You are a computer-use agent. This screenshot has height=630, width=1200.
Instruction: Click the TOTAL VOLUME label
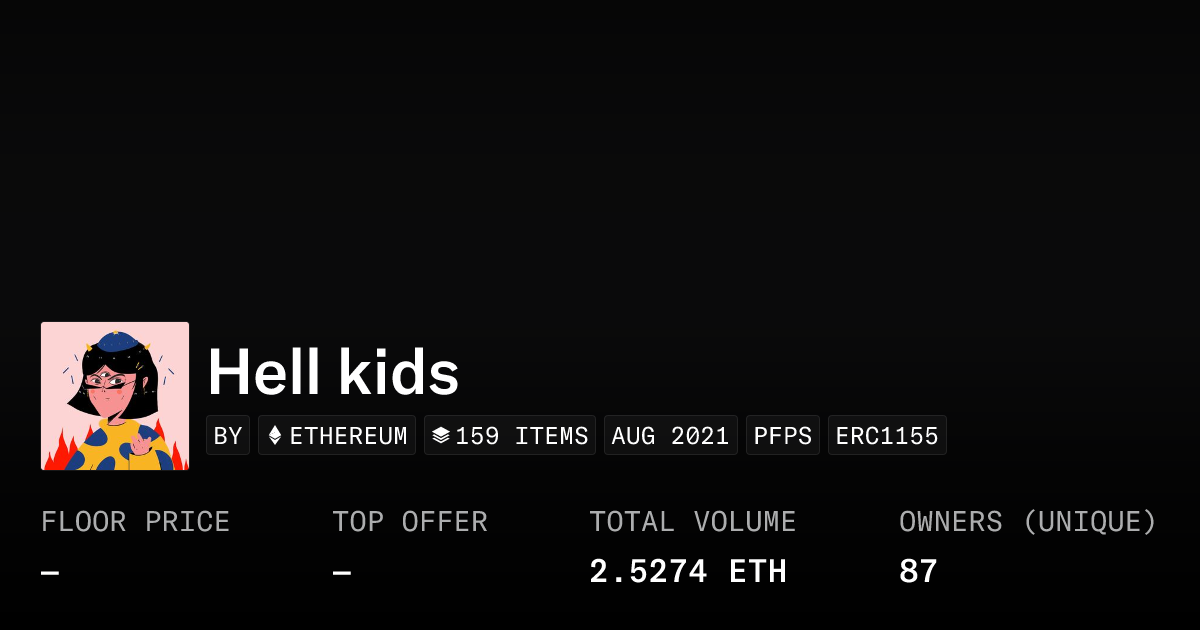point(692,522)
